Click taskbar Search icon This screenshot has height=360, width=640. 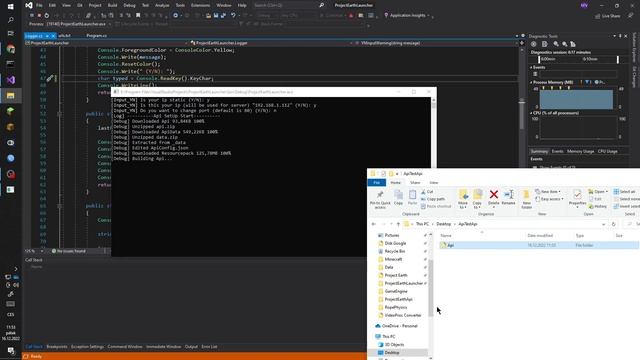coord(11,20)
